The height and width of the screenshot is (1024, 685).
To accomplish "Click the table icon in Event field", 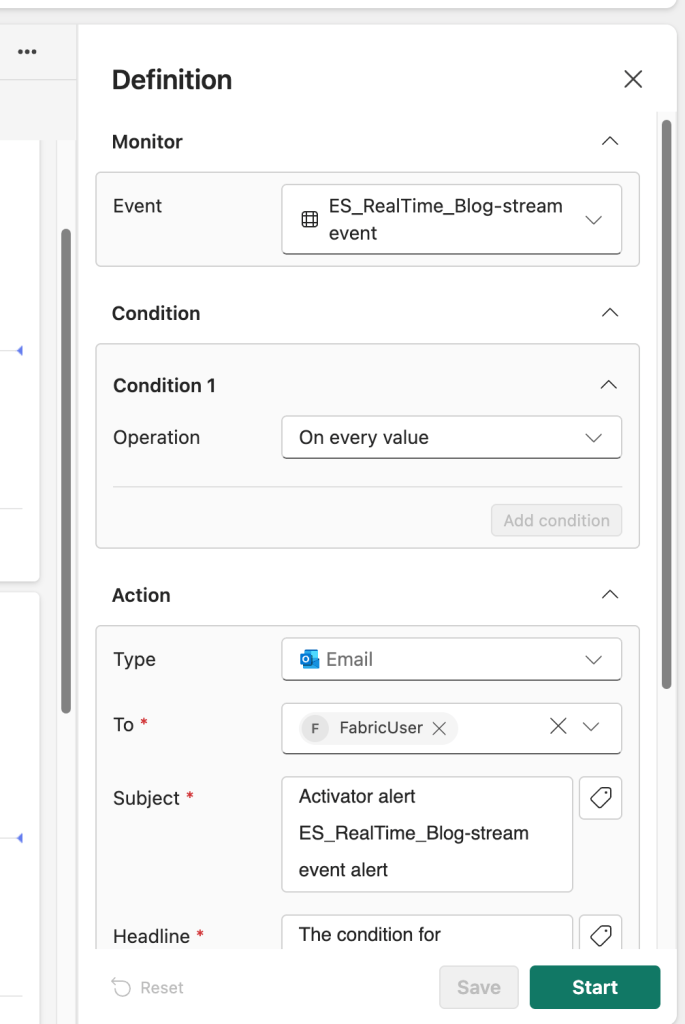I will click(310, 219).
